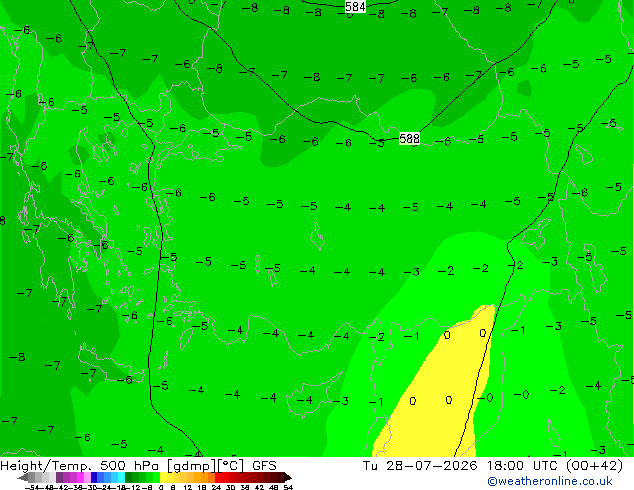Open the weatheronline.co.uk copyright link

click(x=549, y=481)
